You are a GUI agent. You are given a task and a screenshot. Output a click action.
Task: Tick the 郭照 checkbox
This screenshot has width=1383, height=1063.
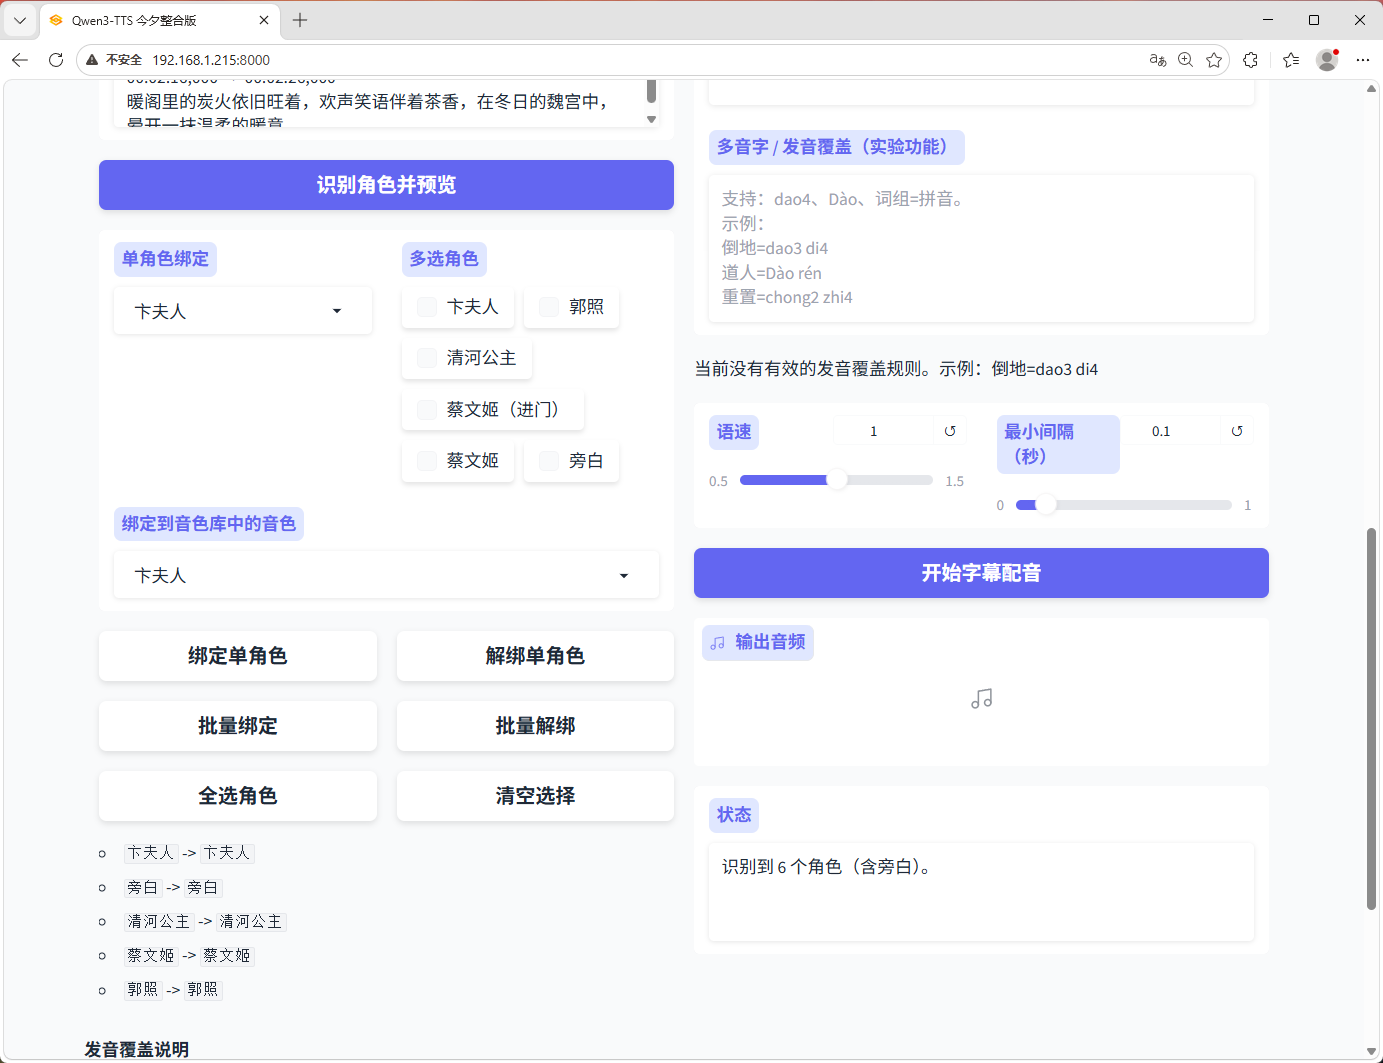[x=549, y=307]
